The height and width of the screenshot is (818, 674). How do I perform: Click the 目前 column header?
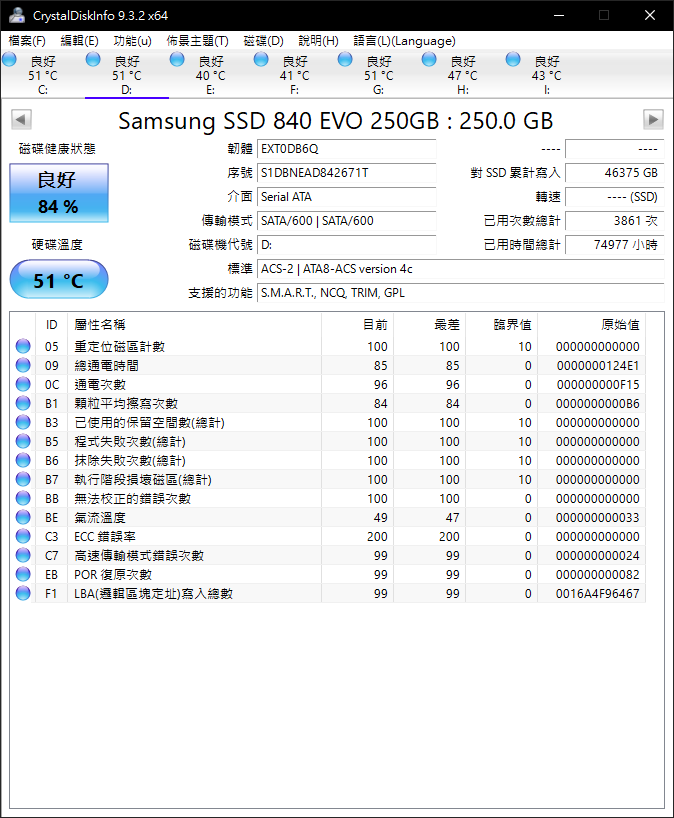357,324
